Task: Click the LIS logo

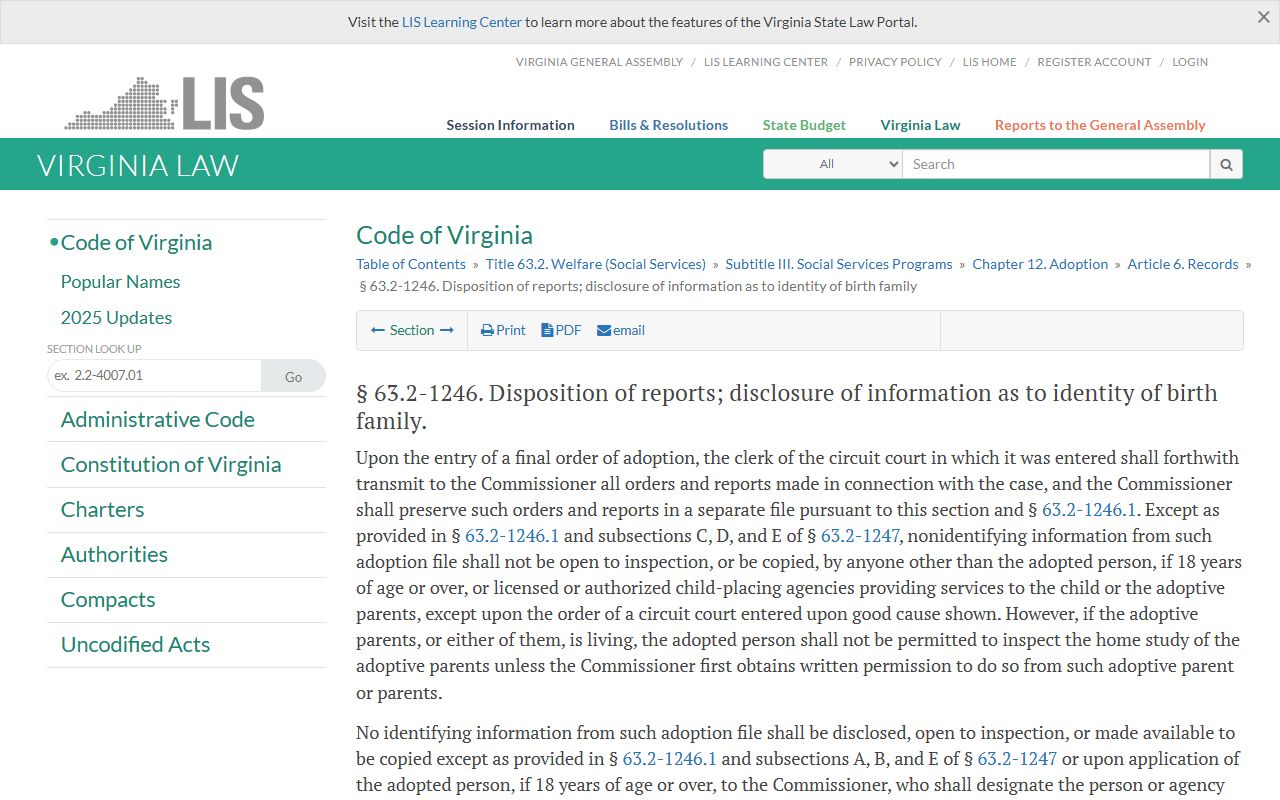Action: 165,103
